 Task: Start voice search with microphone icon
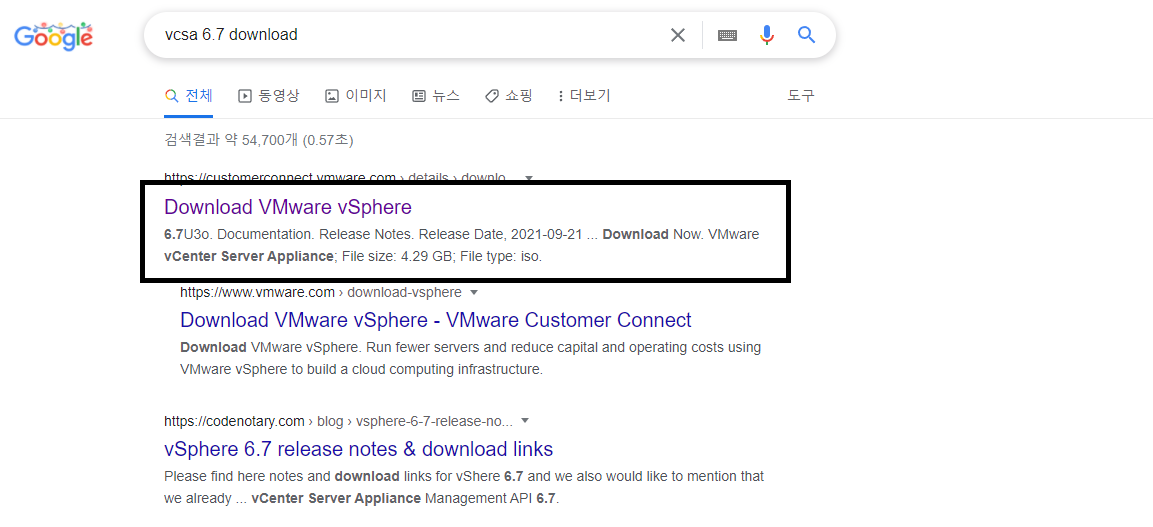point(767,35)
